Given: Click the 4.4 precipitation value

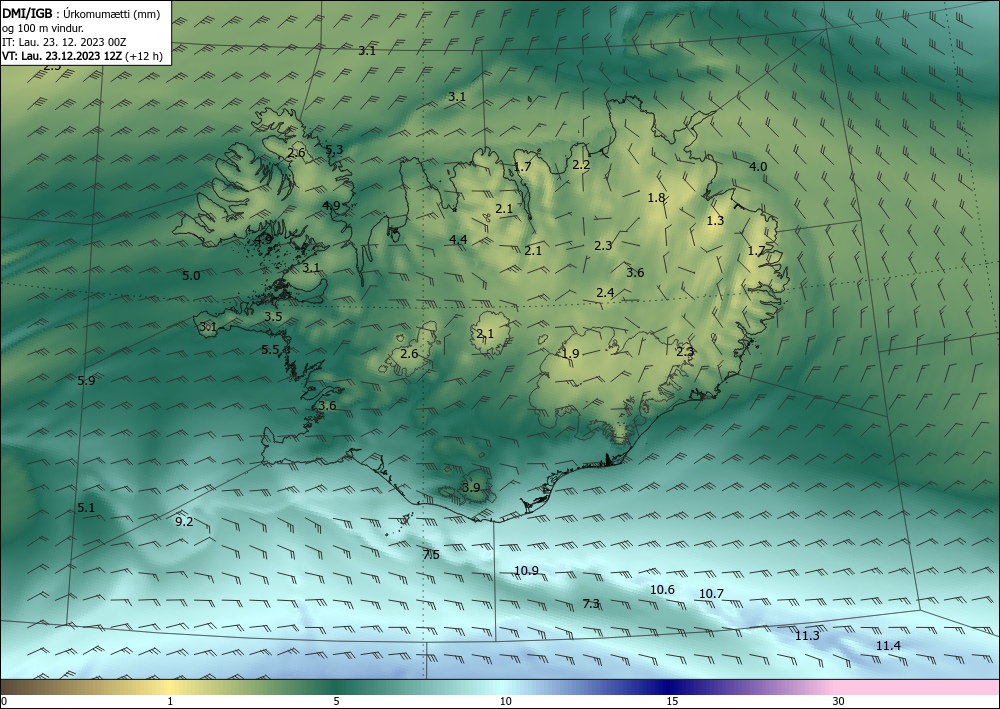Looking at the screenshot, I should [x=458, y=240].
